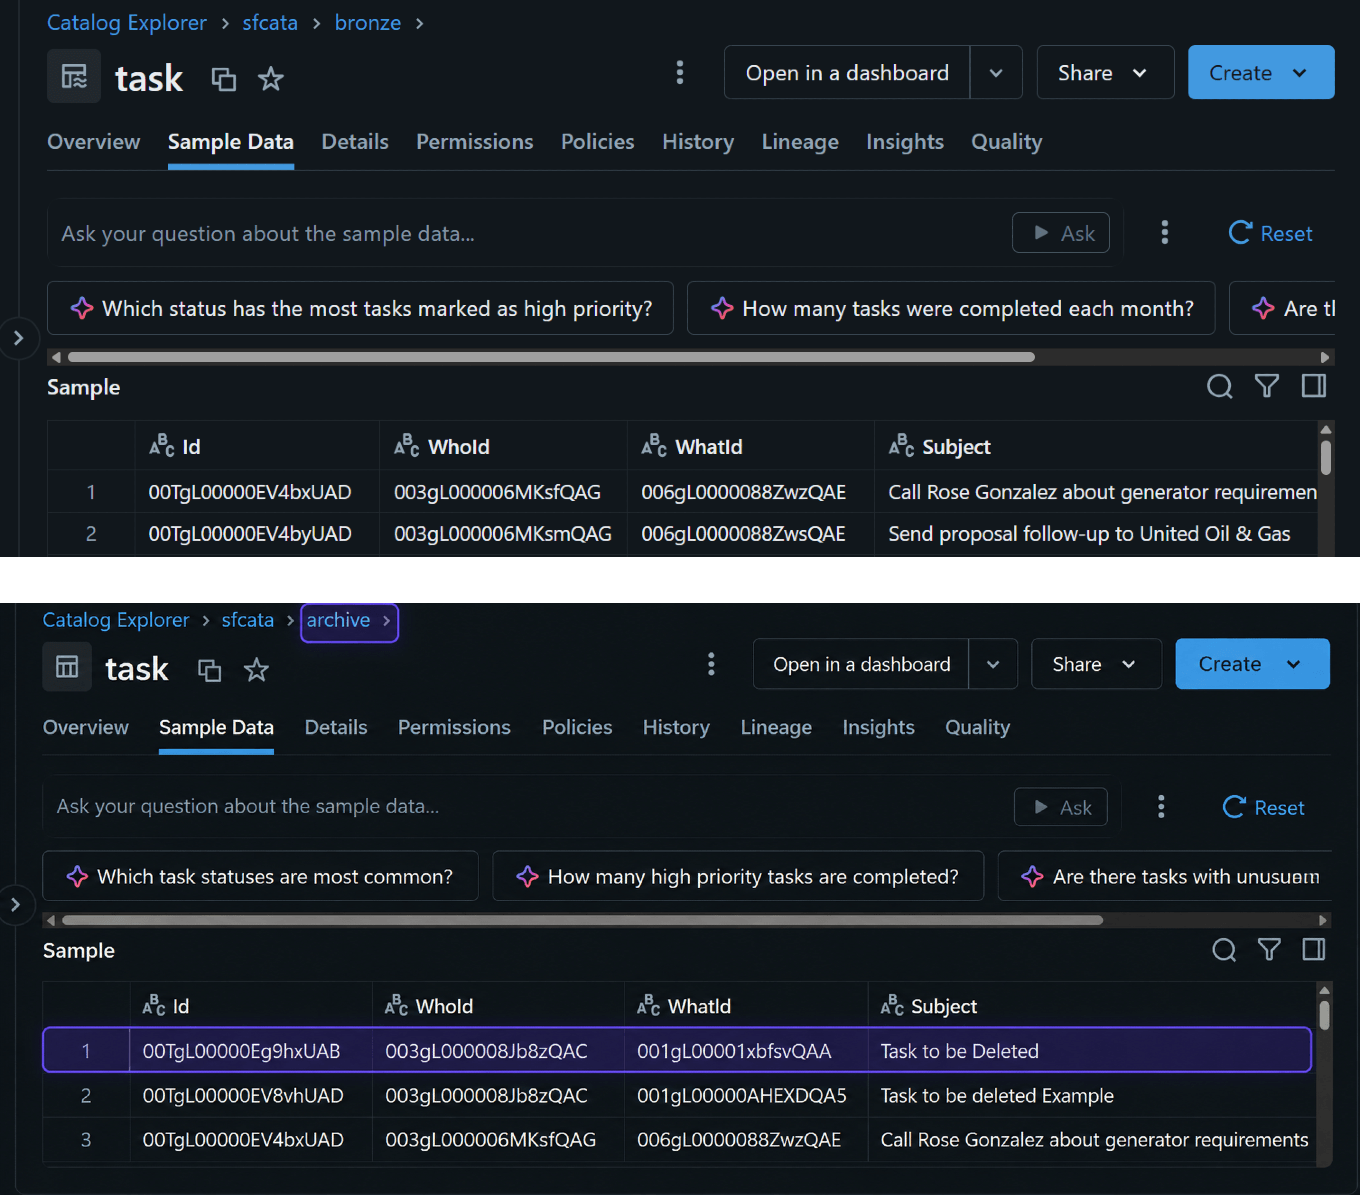Search the bronze Sample table

click(x=1219, y=386)
